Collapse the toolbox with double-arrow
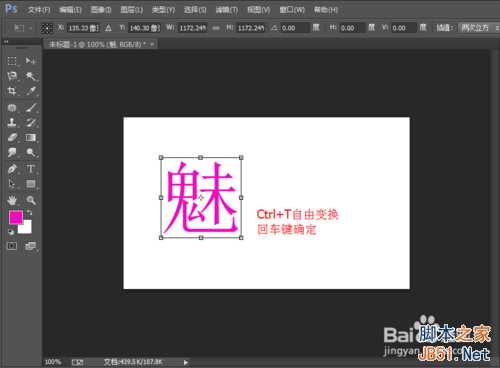The width and height of the screenshot is (500, 368). pyautogui.click(x=6, y=42)
